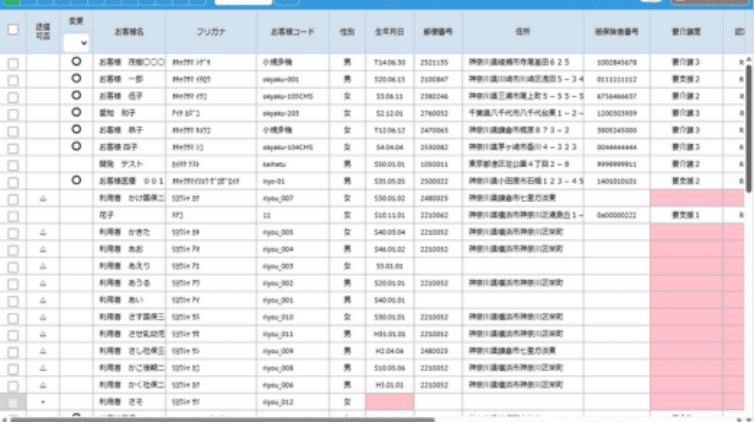This screenshot has width=754, height=422.
Task: Click birth date cell H31.01.01
Action: (x=390, y=334)
